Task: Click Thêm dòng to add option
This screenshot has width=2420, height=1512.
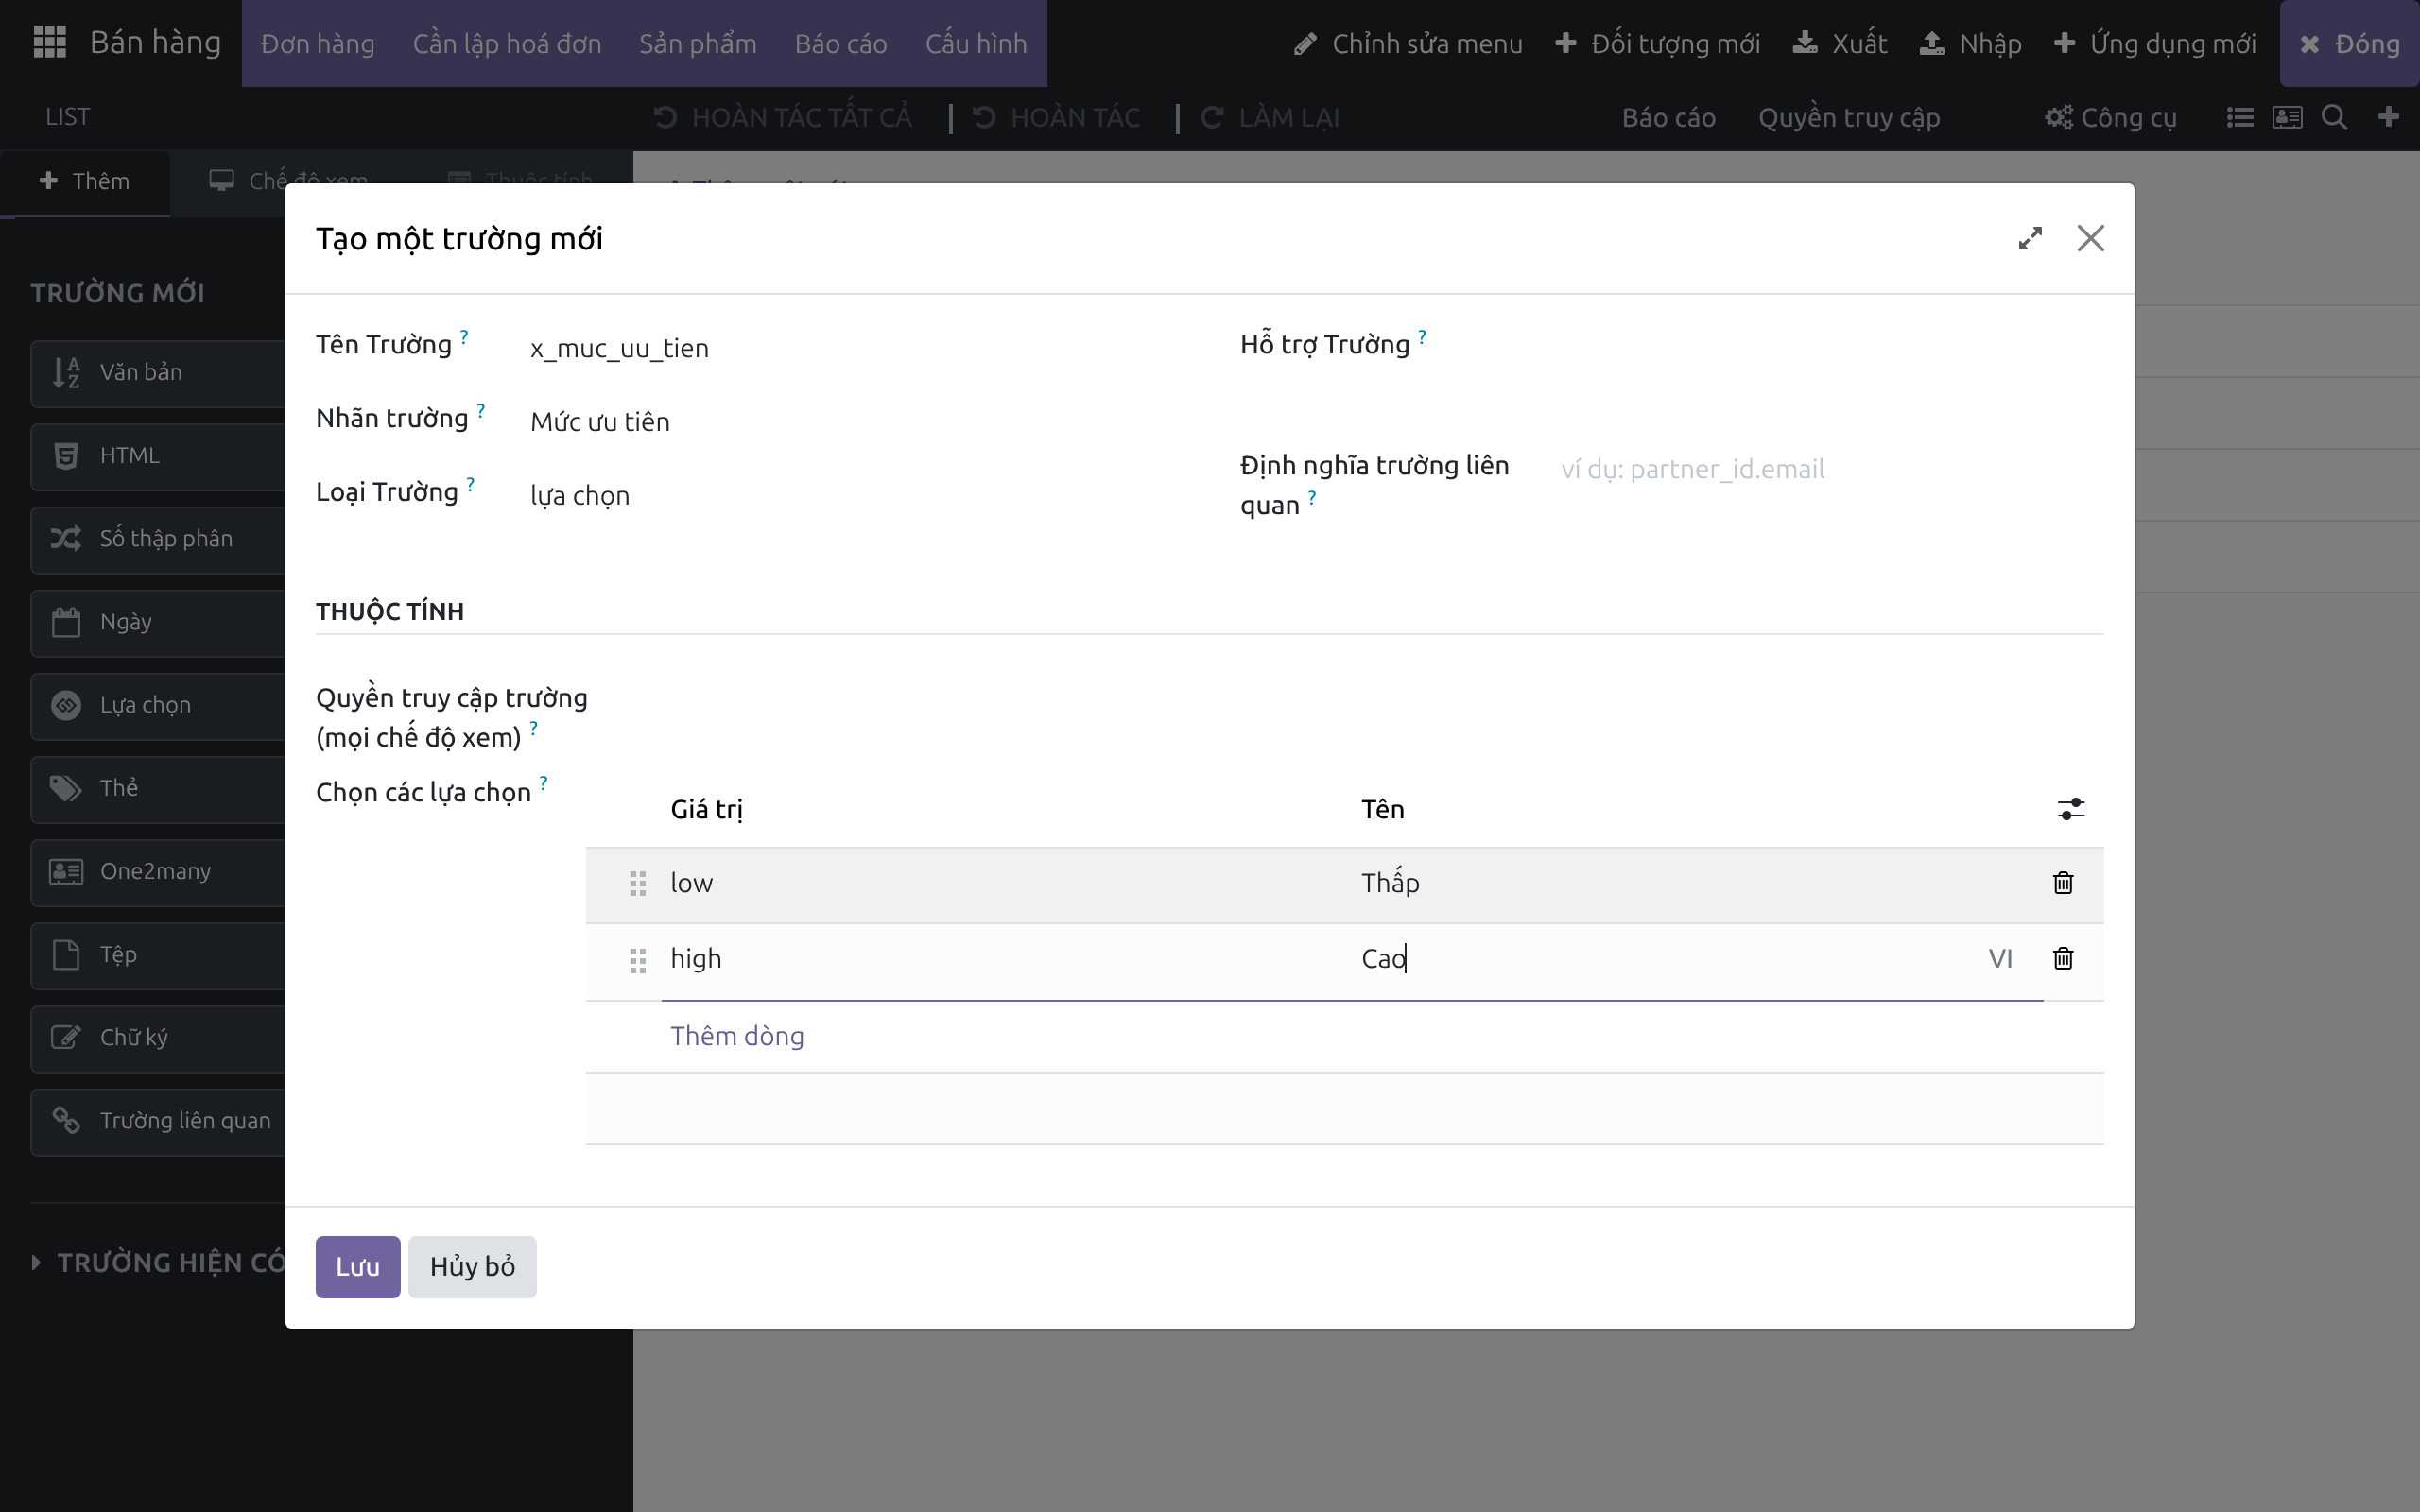Action: [737, 1036]
